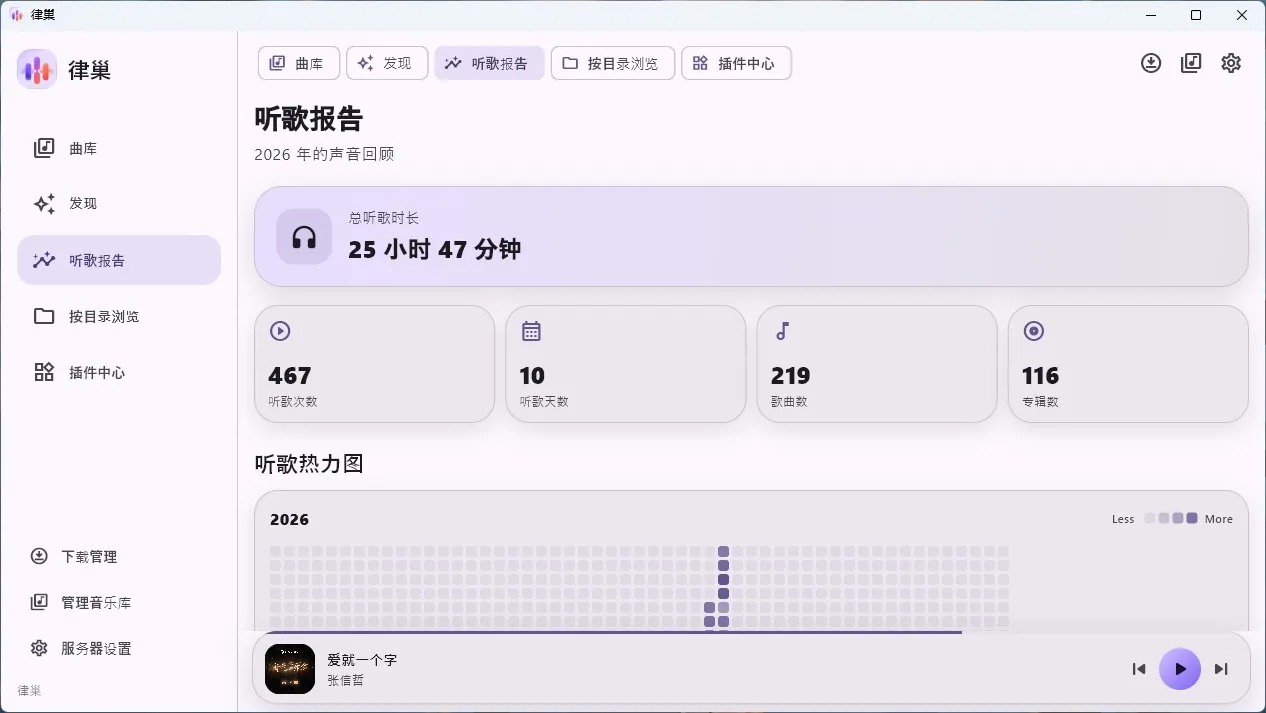
Task: Click the 467 听歌次数 card
Action: 374,364
